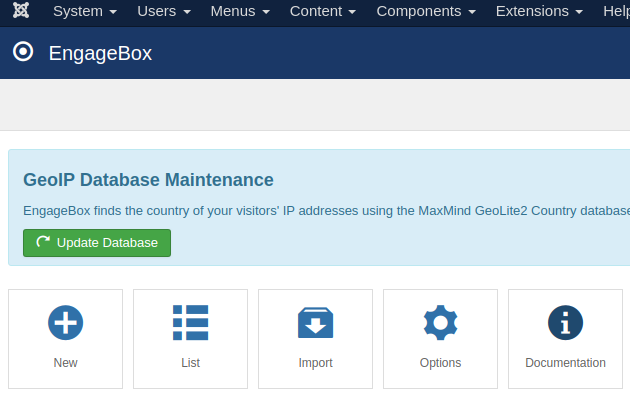Click the refresh arrow on Update Database
Screen dimensions: 630x398
pos(43,242)
